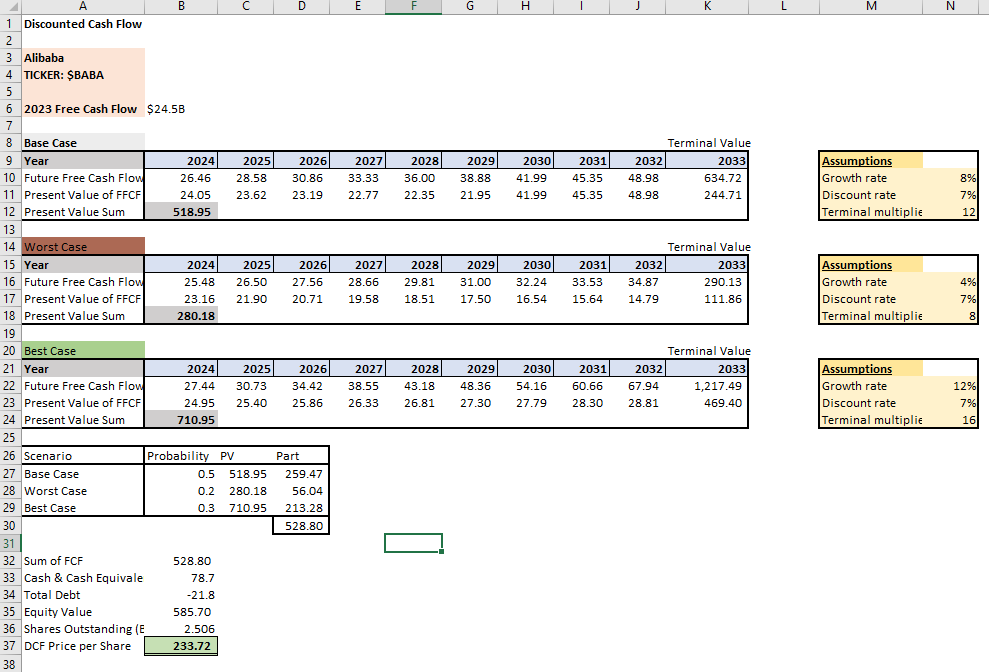Click the Best Case Assumptions heading
989x672 pixels.
[x=857, y=369]
